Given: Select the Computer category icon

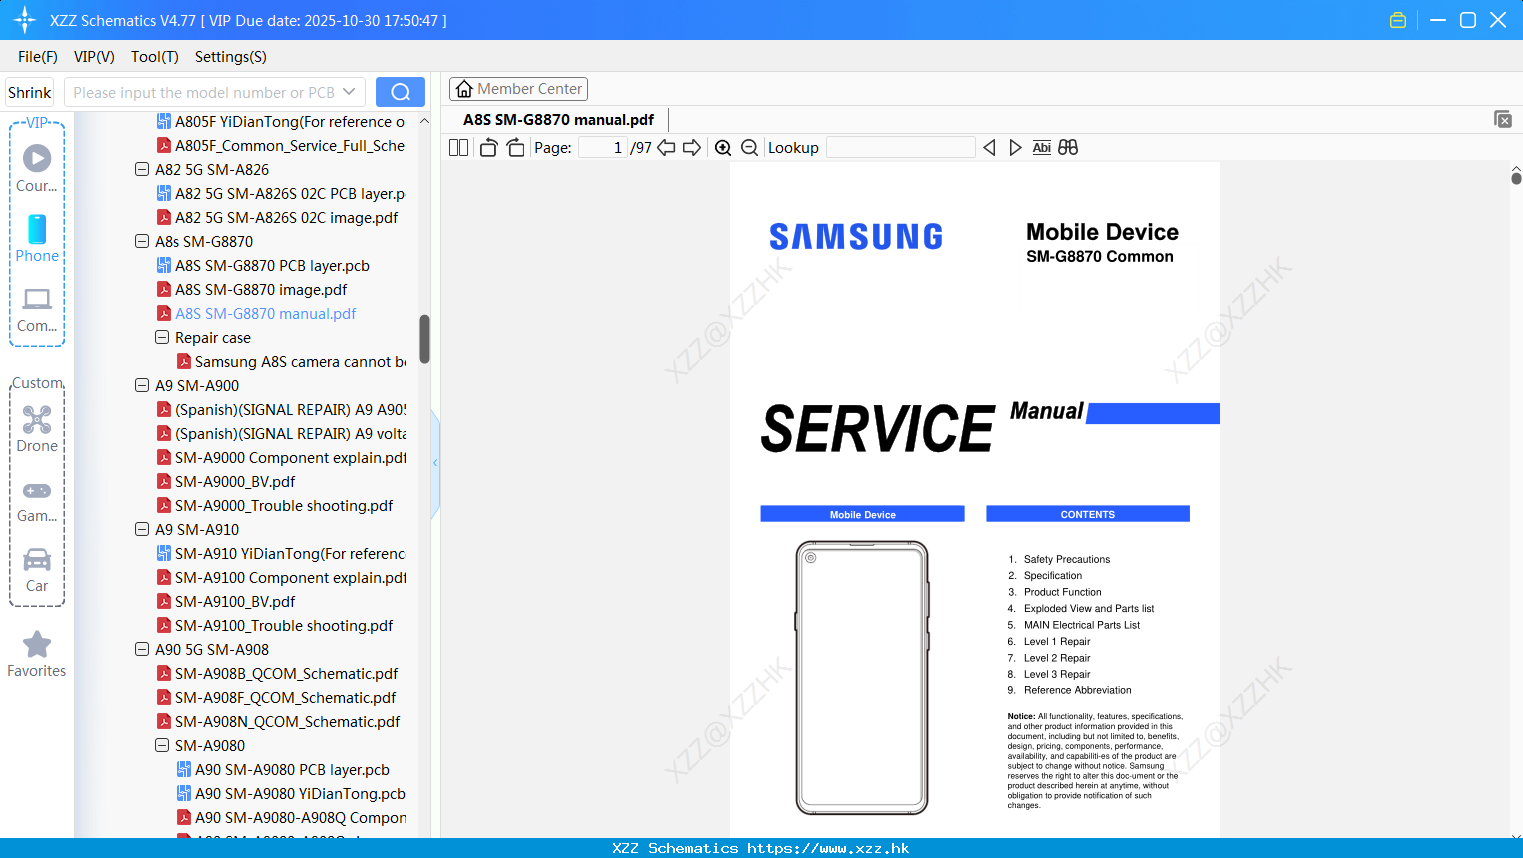Looking at the screenshot, I should 37,309.
